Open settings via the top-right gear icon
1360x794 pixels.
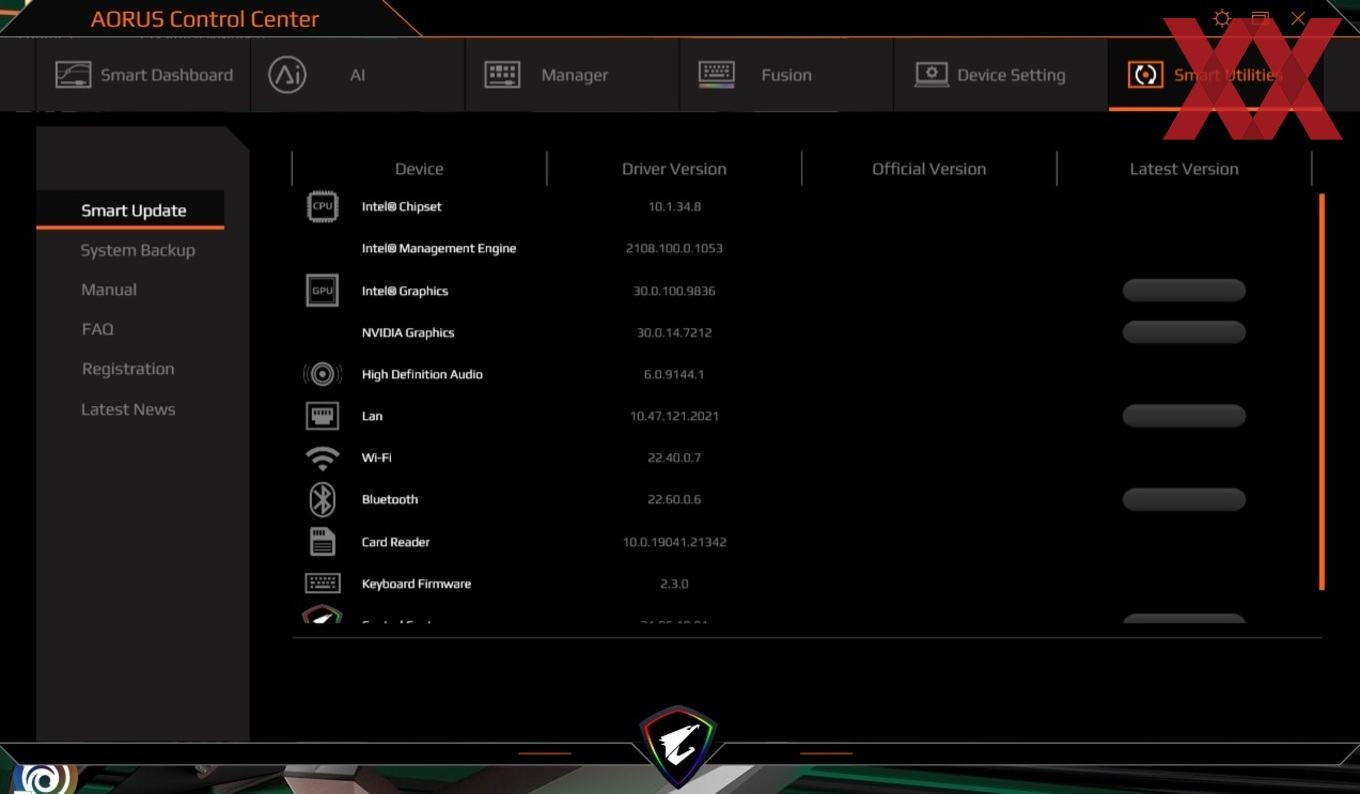[1221, 18]
